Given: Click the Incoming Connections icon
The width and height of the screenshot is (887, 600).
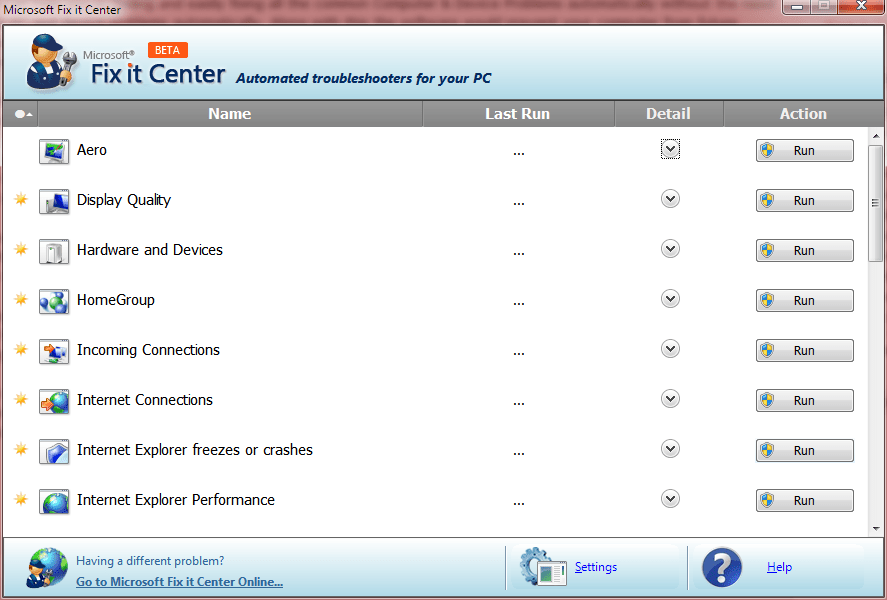Looking at the screenshot, I should click(x=54, y=351).
